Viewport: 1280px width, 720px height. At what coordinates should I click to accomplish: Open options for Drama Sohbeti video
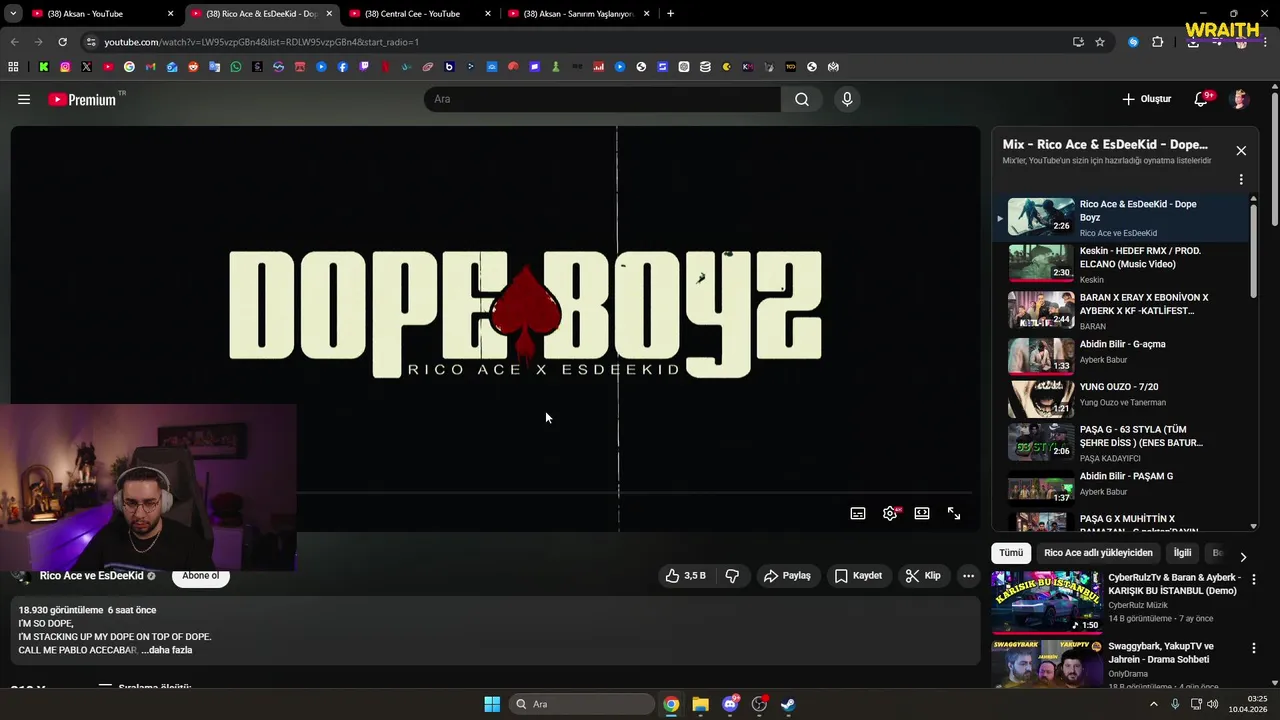[1254, 648]
